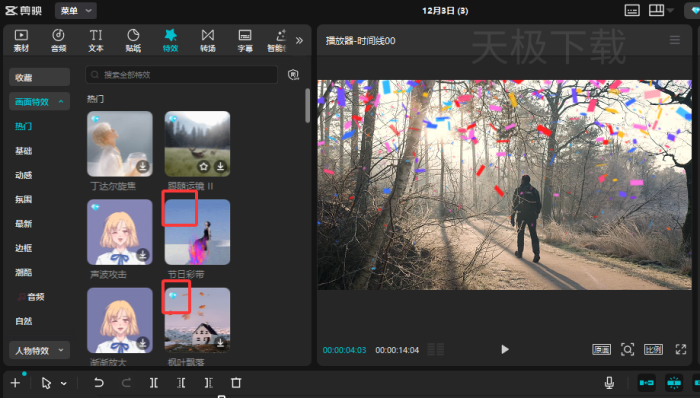The height and width of the screenshot is (398, 700).
Task: Delete the selected clip with trash icon
Action: (236, 383)
